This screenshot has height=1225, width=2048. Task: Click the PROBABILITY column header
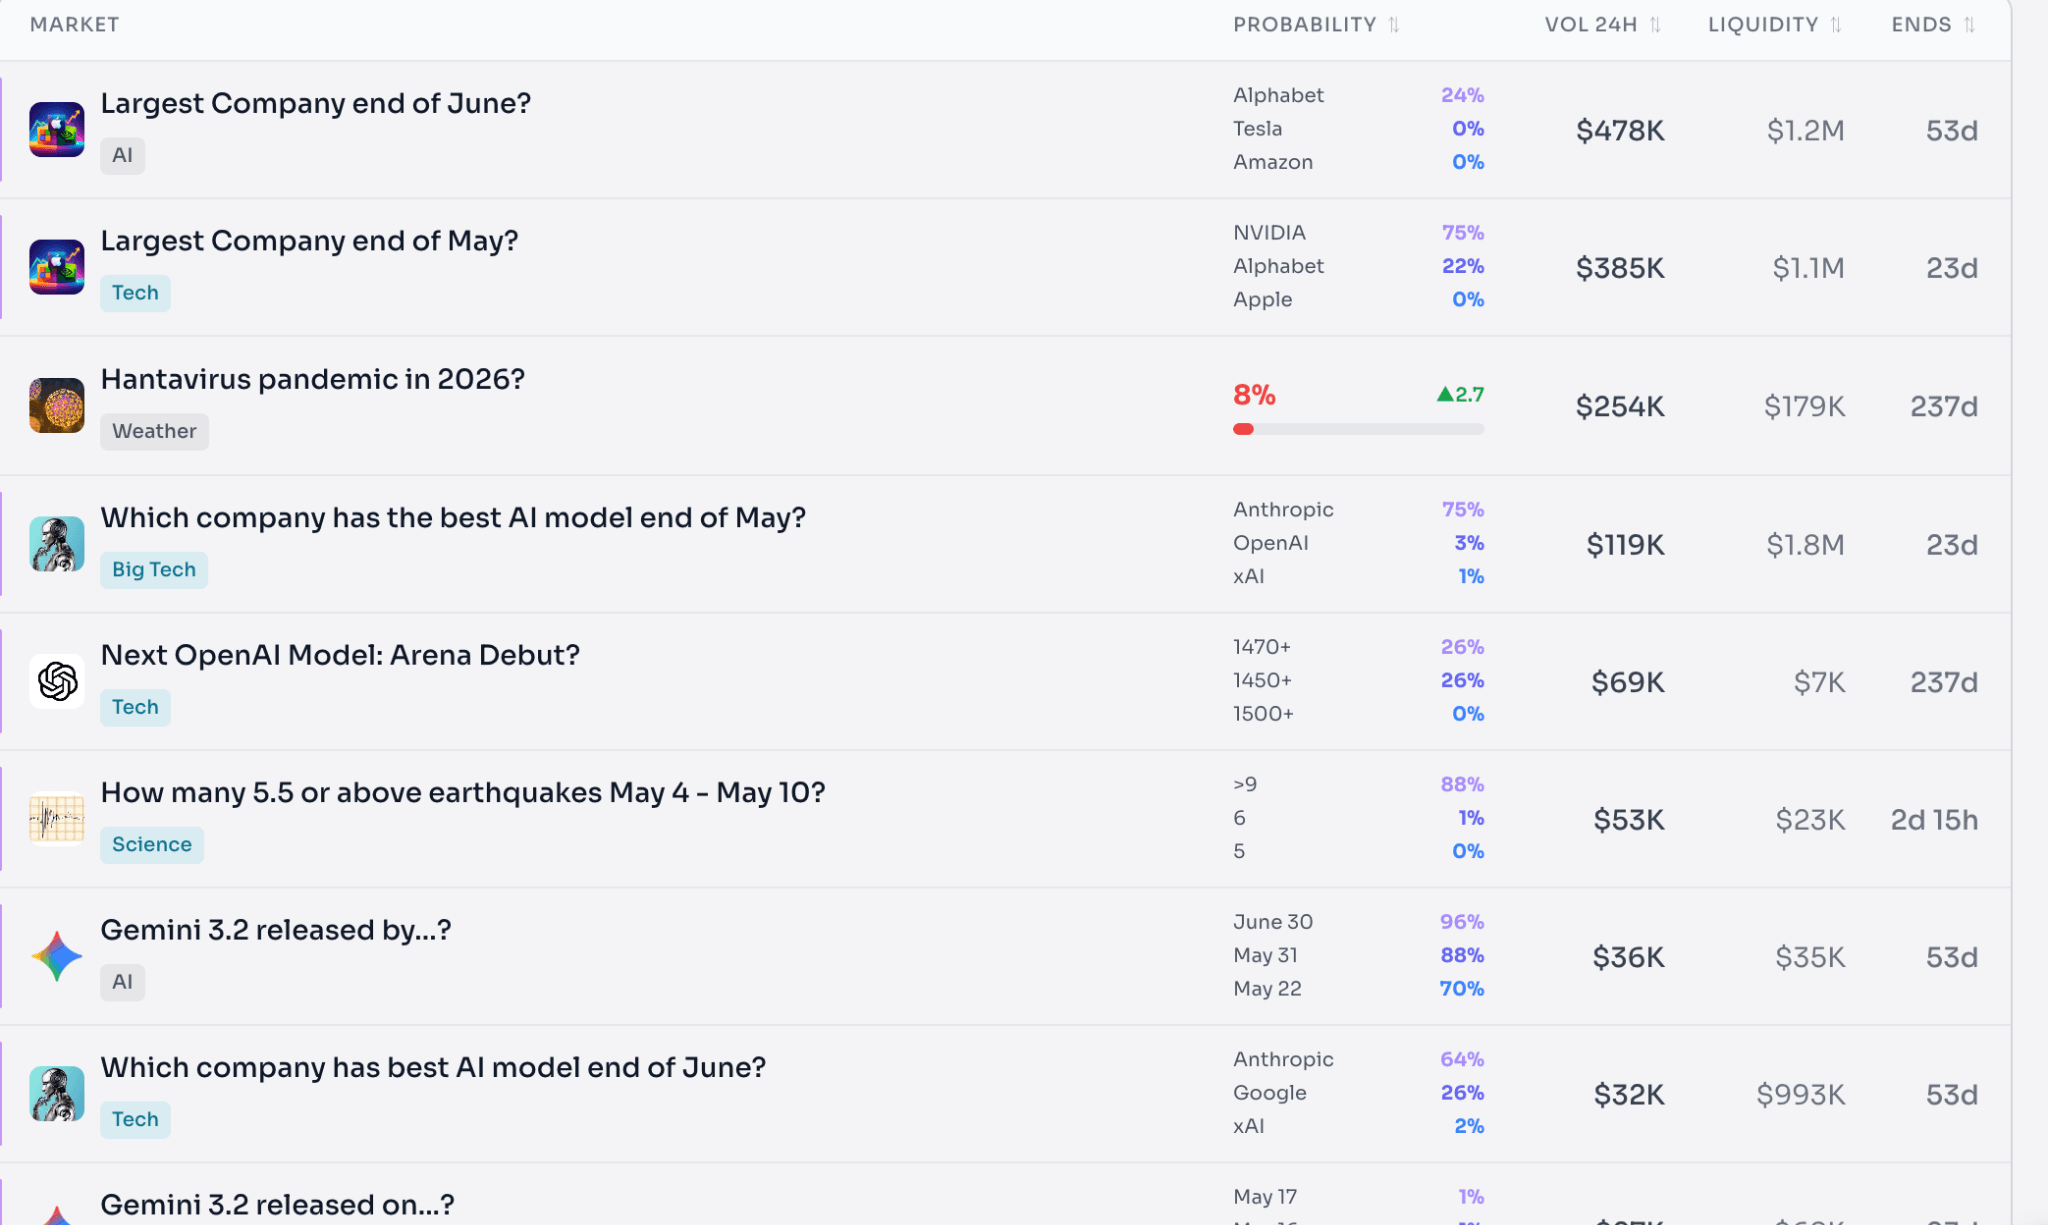(1304, 25)
